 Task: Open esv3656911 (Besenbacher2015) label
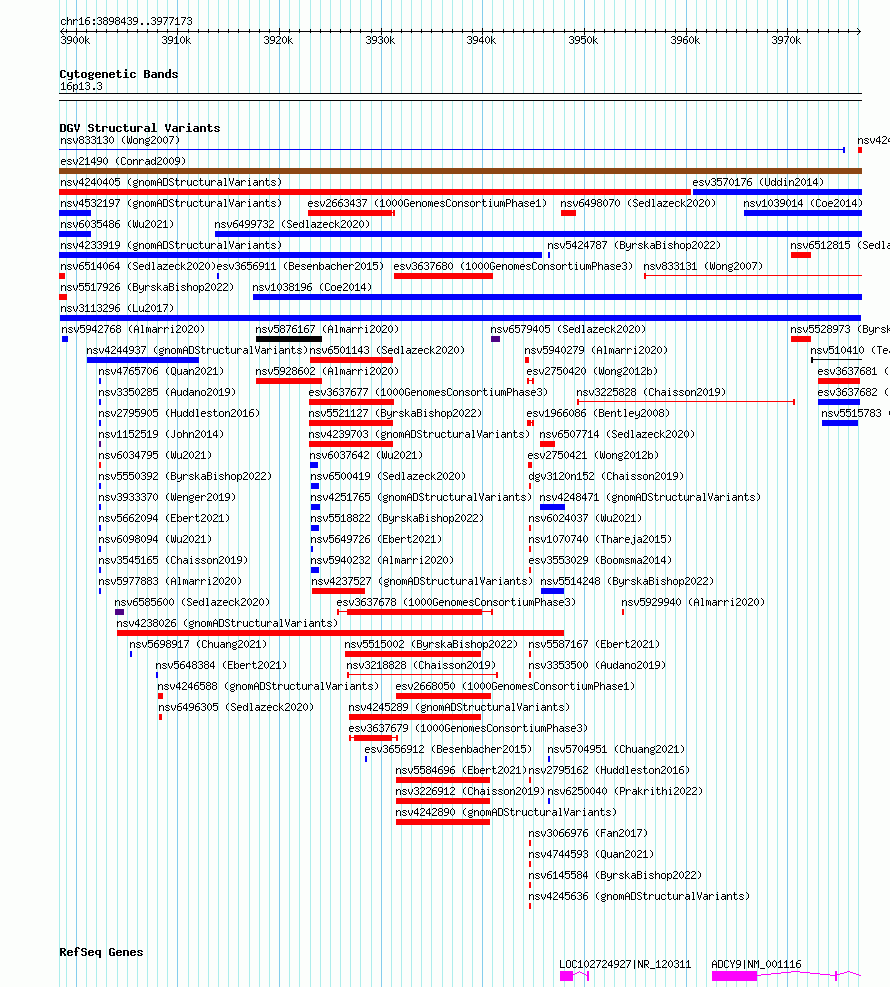click(x=300, y=266)
